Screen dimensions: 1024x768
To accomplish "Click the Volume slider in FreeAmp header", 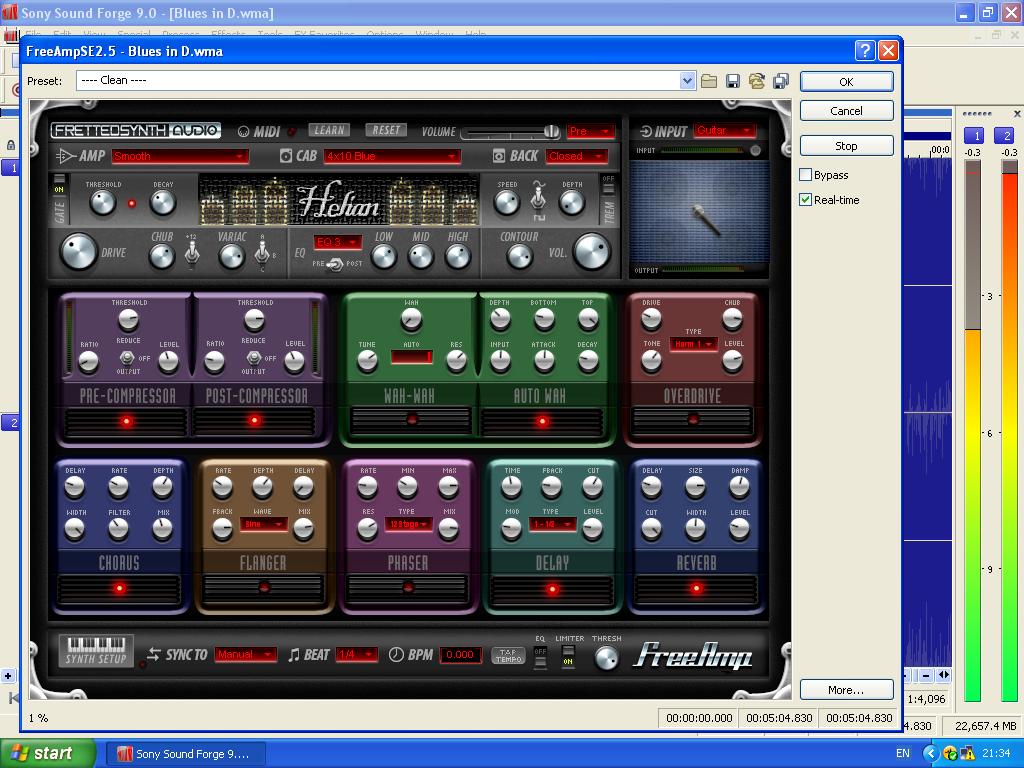I will 510,132.
